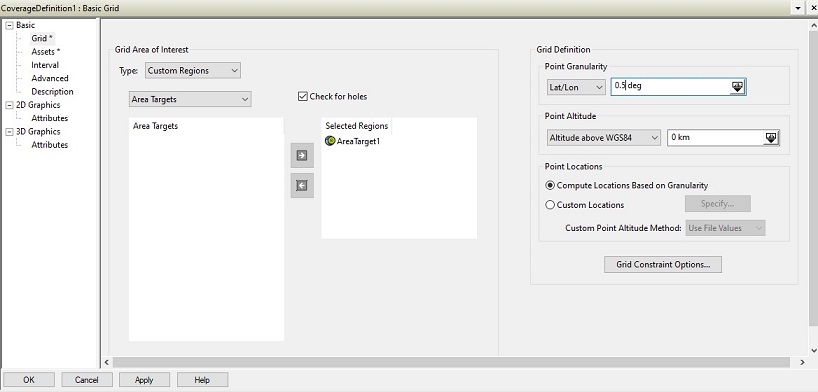
Task: Open unit menu icon in granularity field
Action: [737, 87]
